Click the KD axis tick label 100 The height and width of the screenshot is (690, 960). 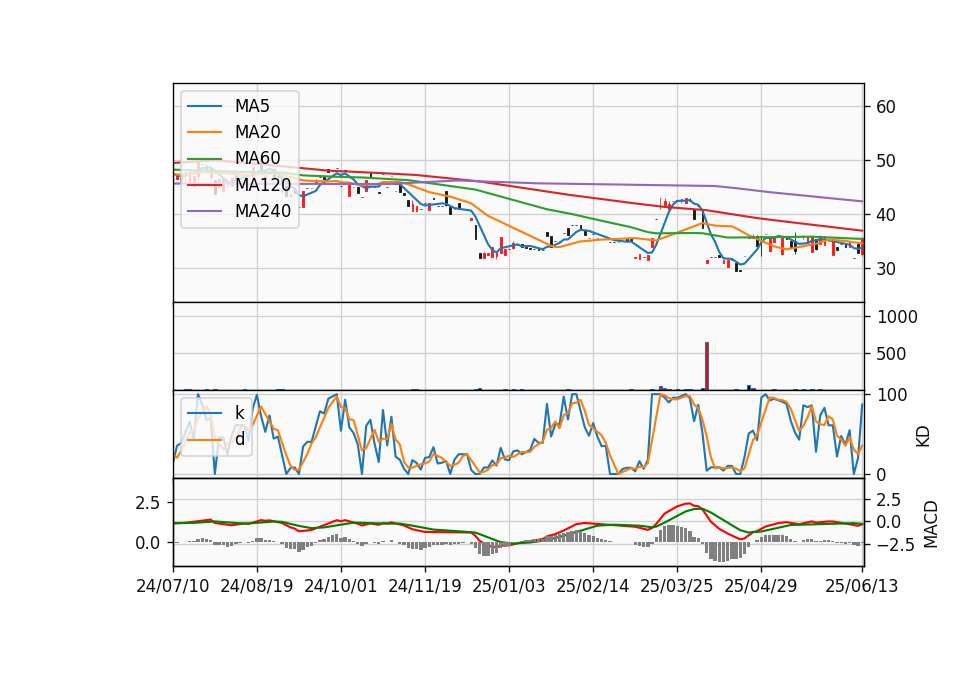pos(891,395)
